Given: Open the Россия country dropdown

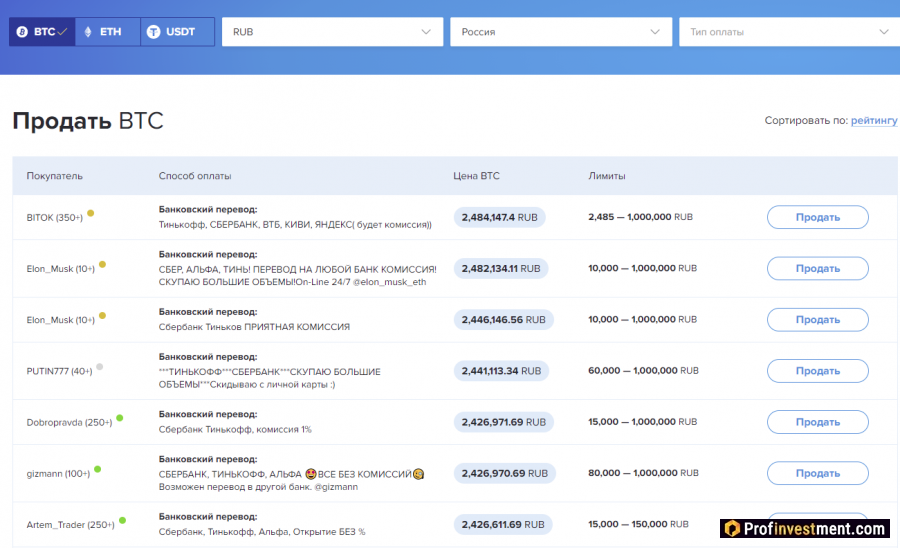Looking at the screenshot, I should coord(561,32).
